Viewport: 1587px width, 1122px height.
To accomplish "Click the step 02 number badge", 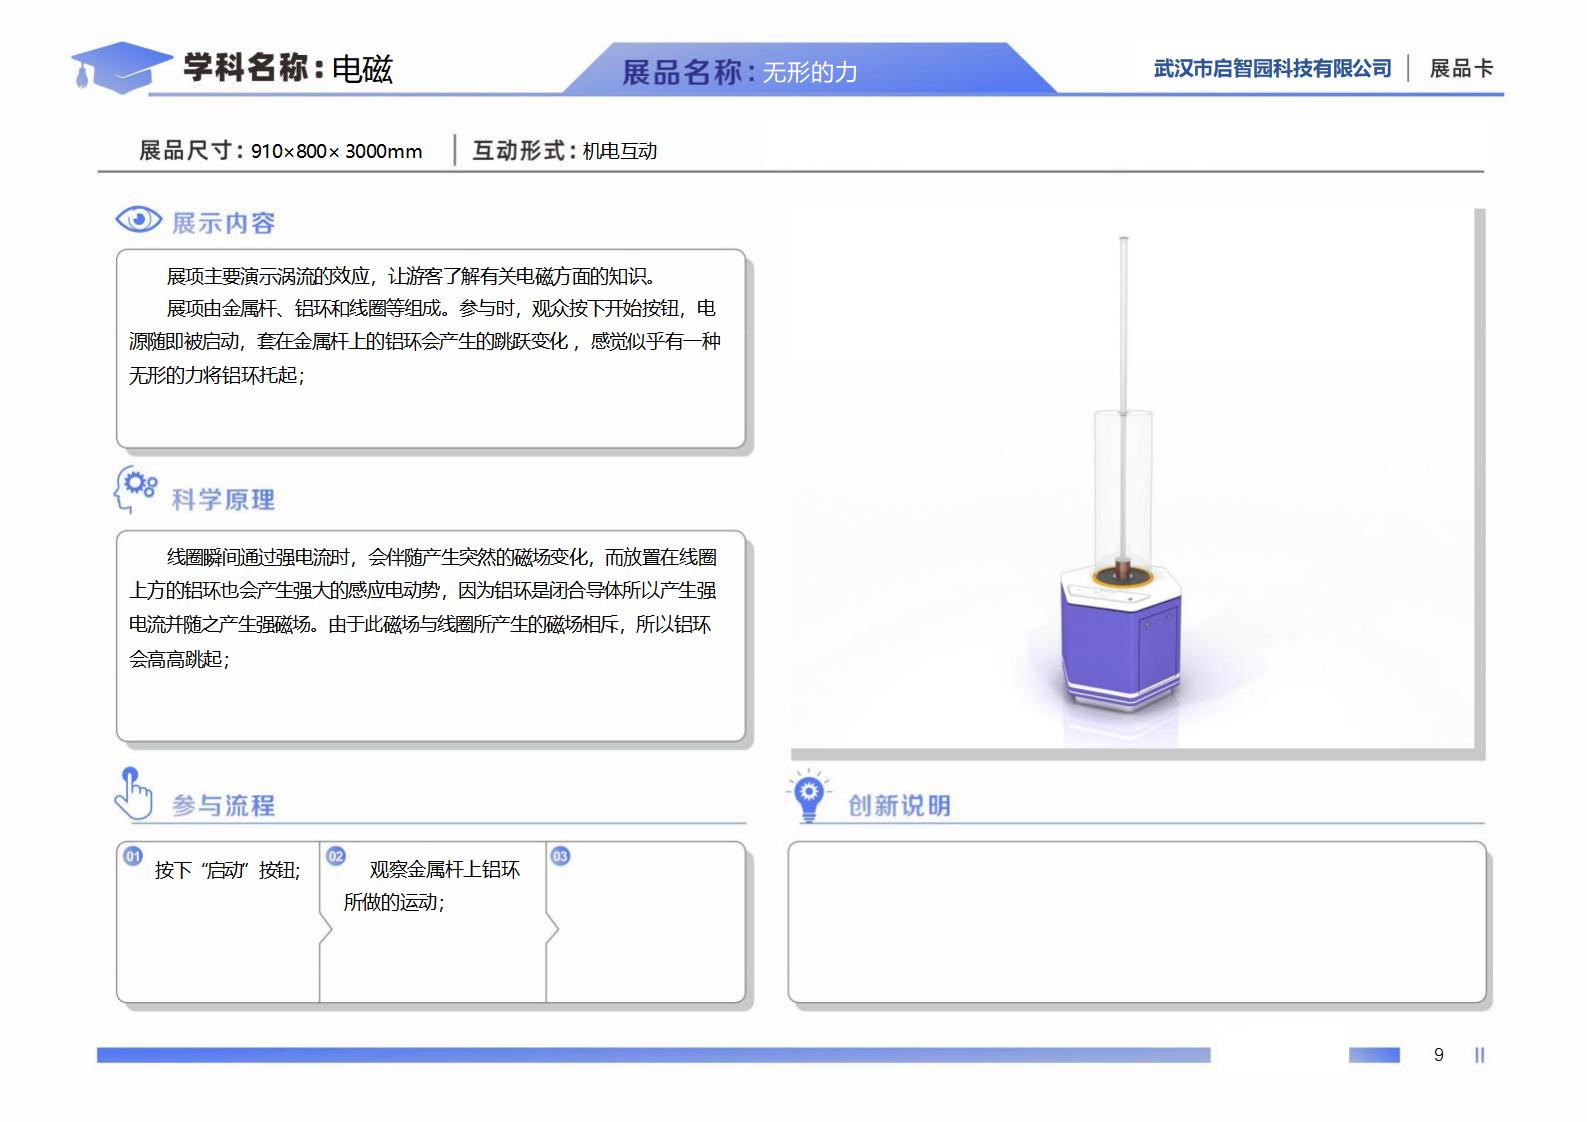I will point(336,856).
